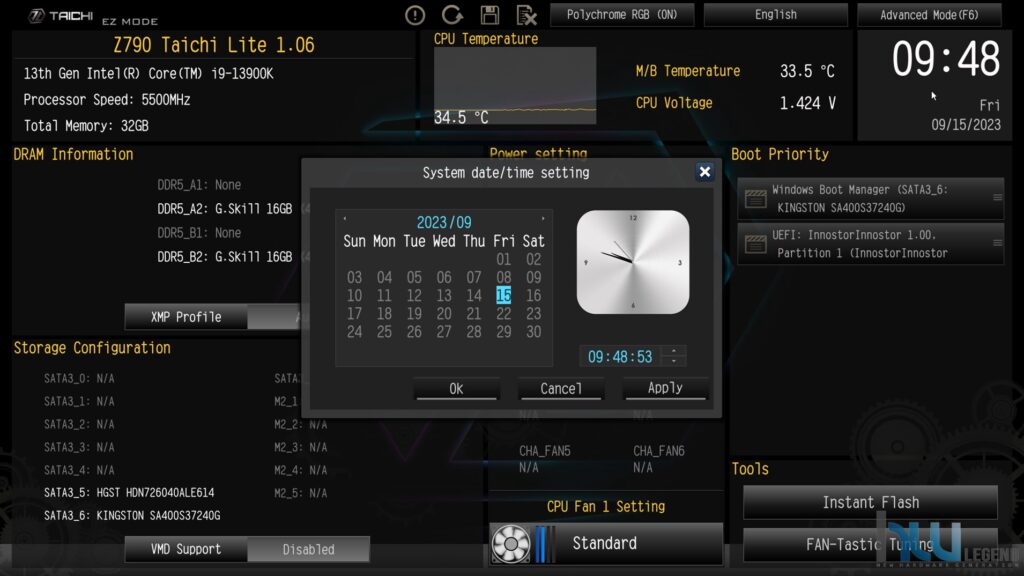Go to next month in calendar
The height and width of the screenshot is (576, 1024).
pyautogui.click(x=543, y=219)
